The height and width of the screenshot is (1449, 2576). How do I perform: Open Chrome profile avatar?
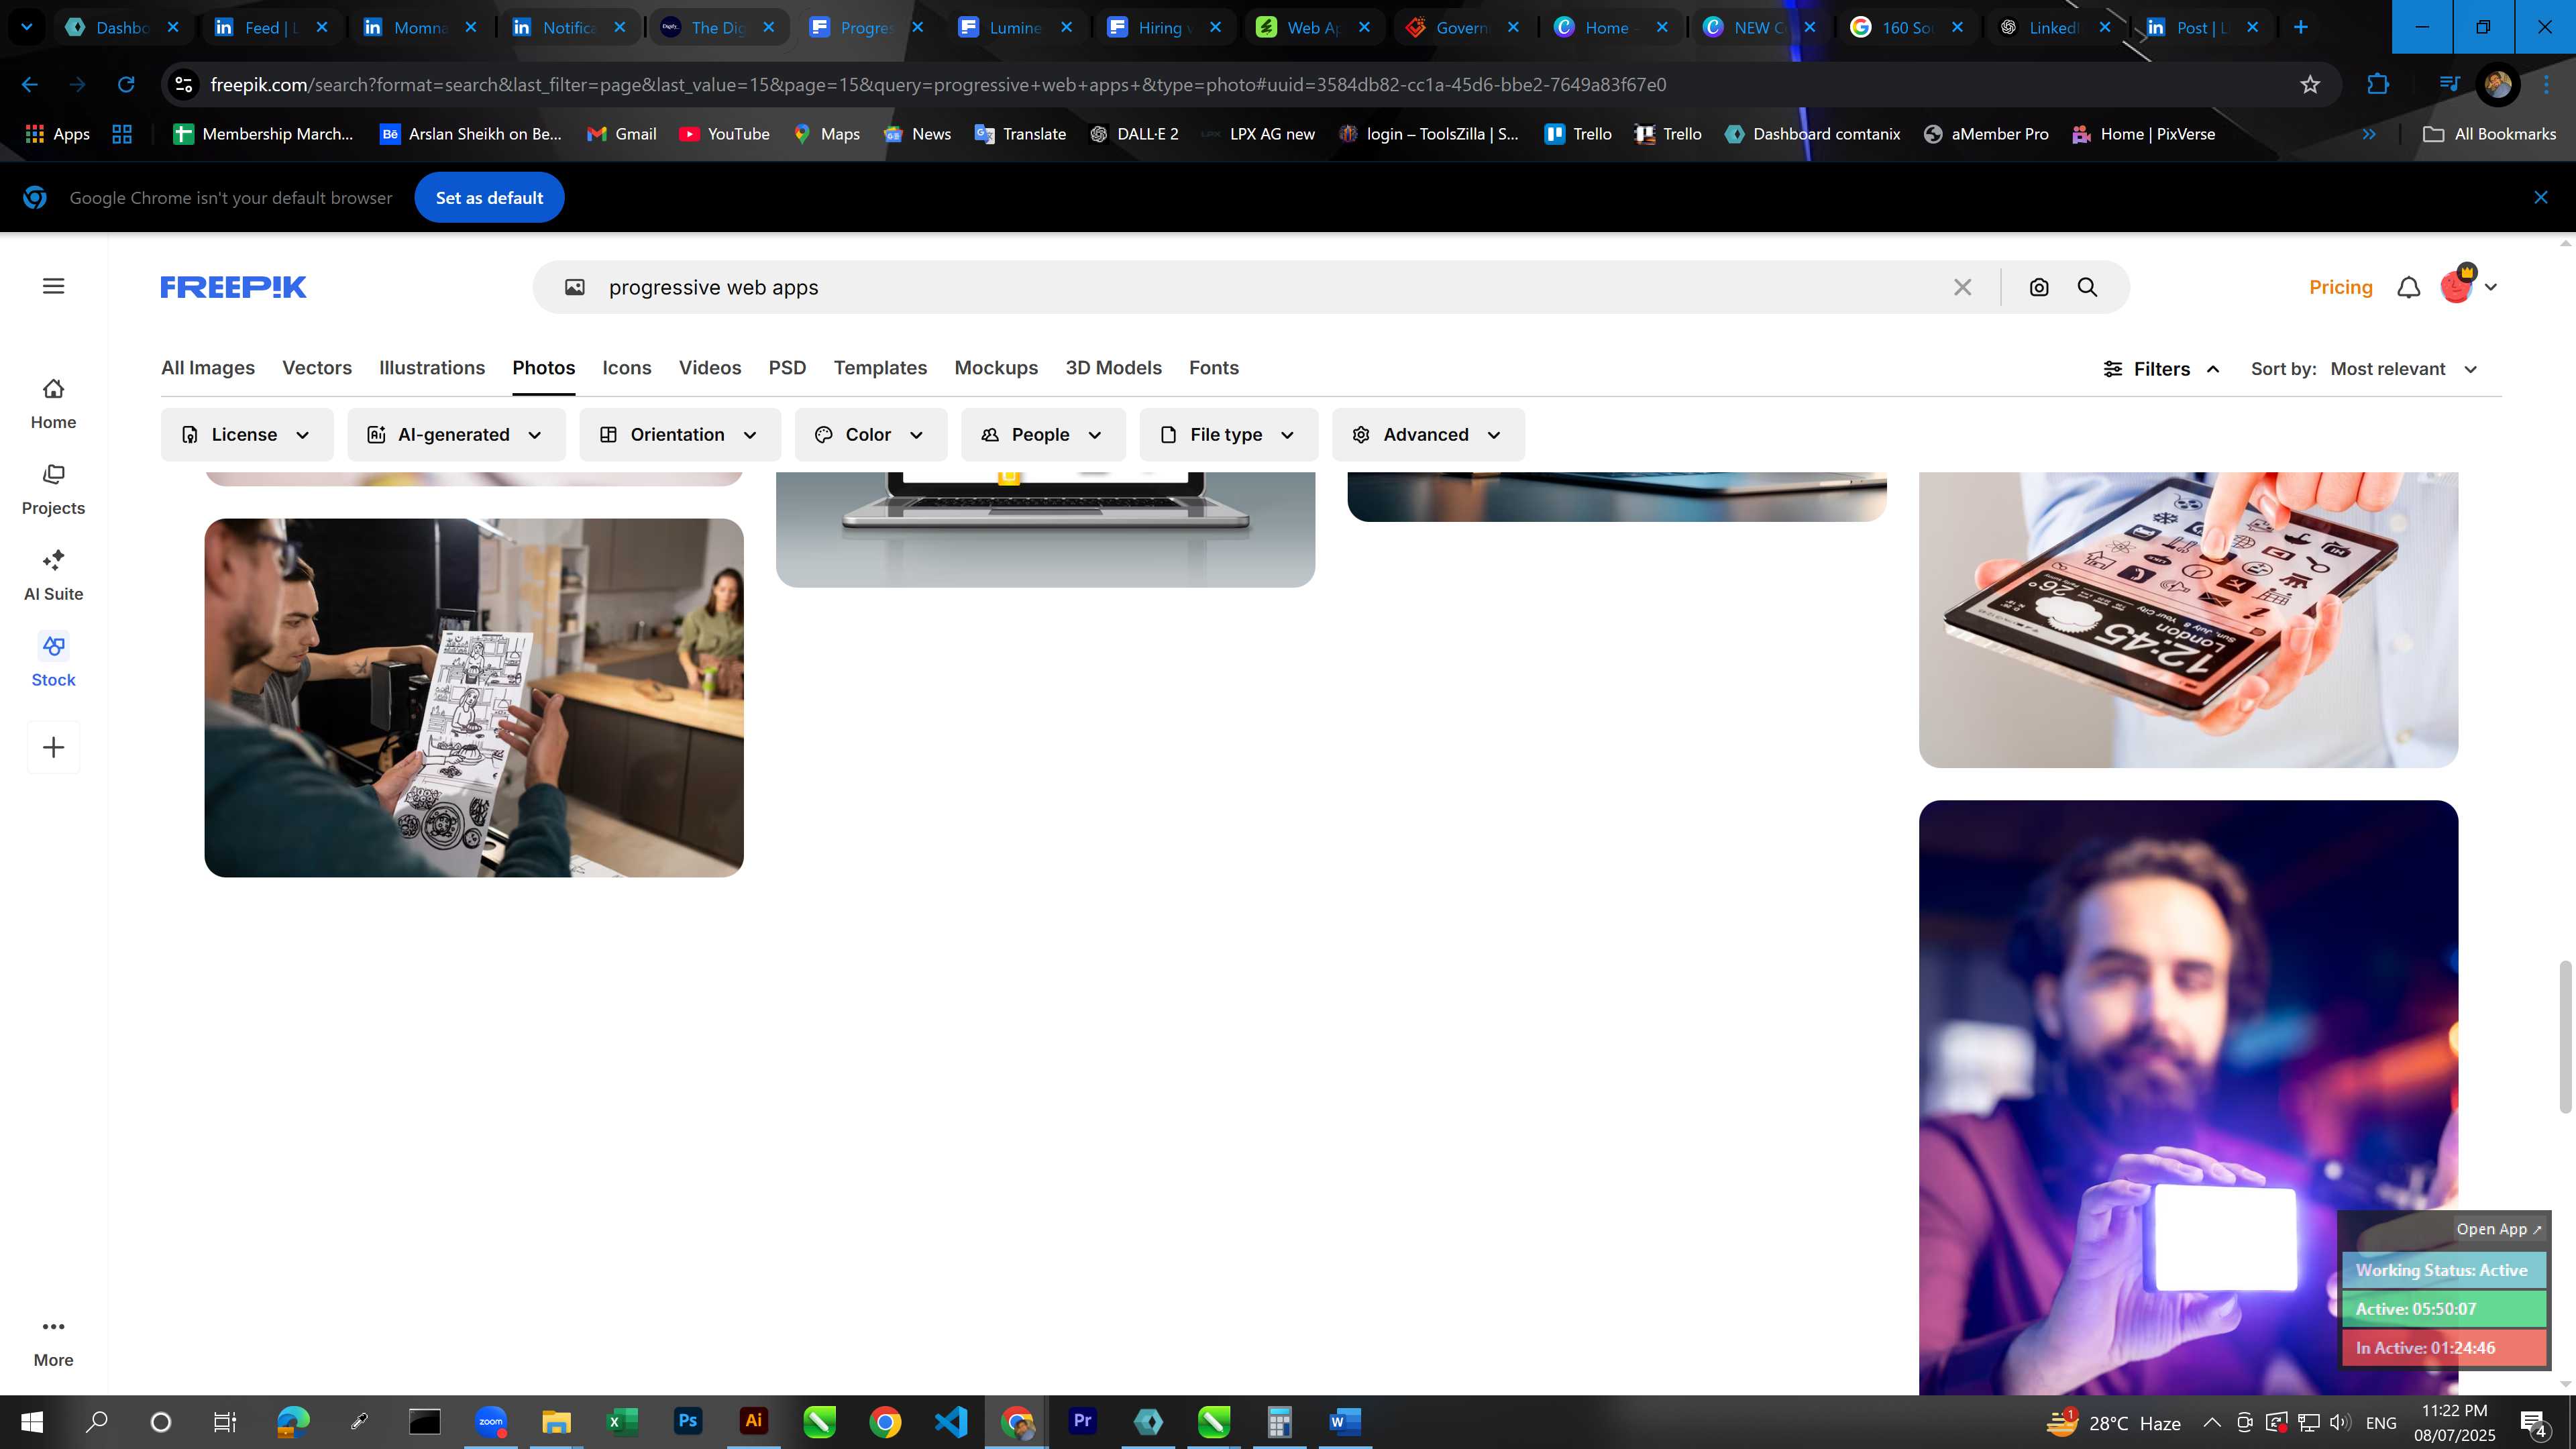pyautogui.click(x=2497, y=84)
